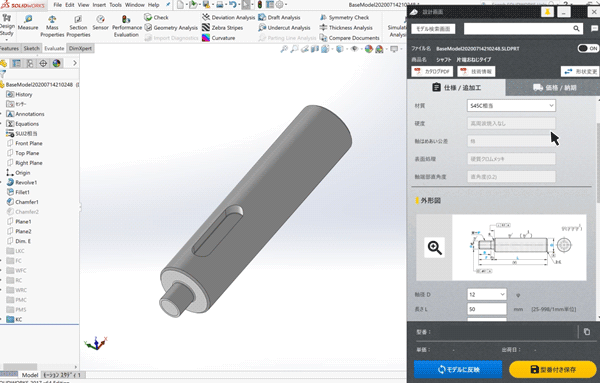
Task: Click the Rebuild traffic light icon
Action: click(259, 5)
